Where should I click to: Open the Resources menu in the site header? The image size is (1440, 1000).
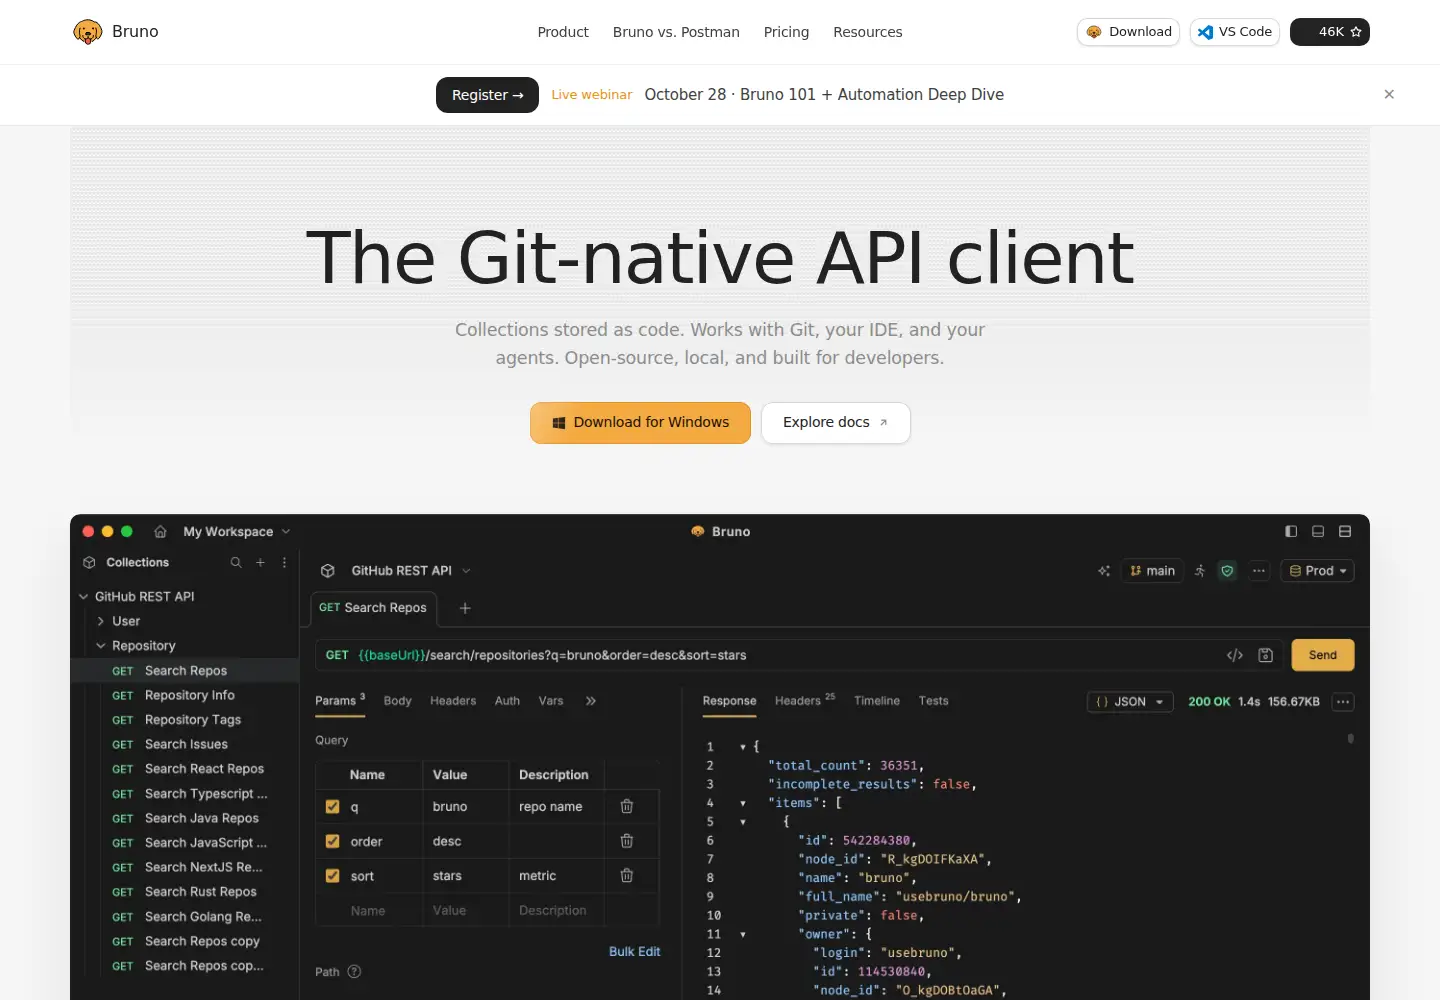(x=868, y=32)
